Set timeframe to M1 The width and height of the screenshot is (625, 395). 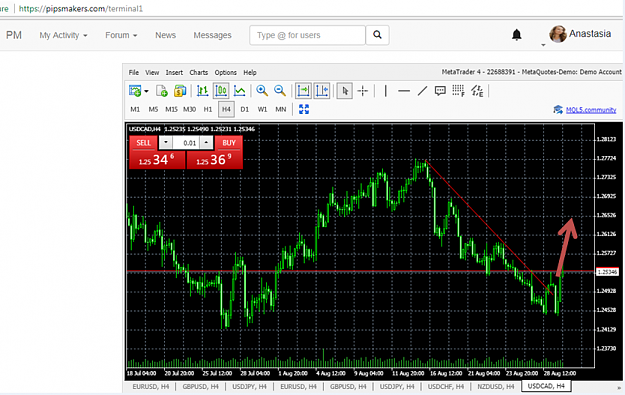pos(135,109)
